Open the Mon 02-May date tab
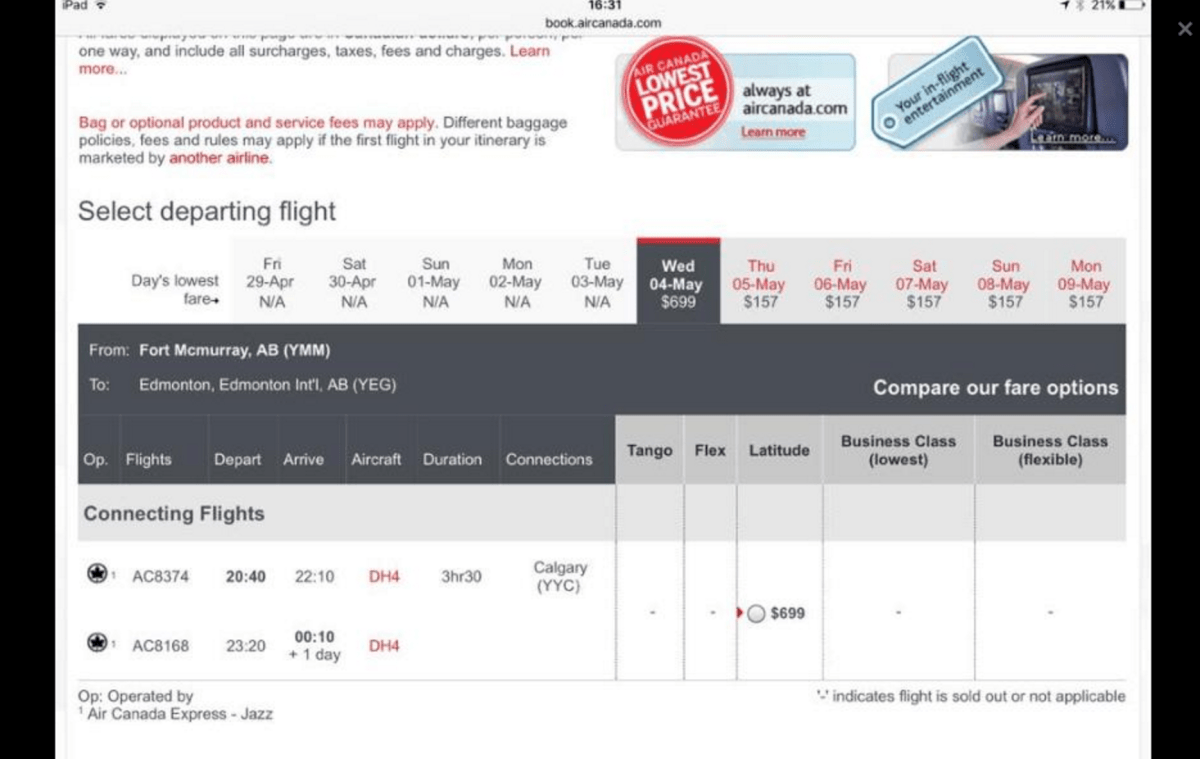The height and width of the screenshot is (759, 1200). [x=517, y=283]
